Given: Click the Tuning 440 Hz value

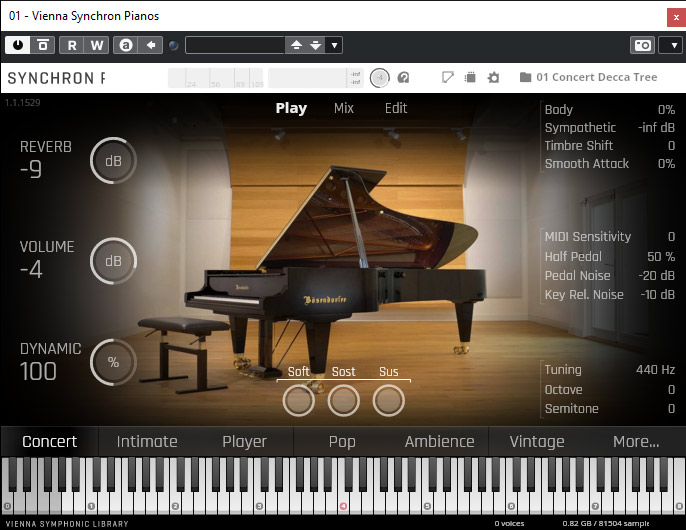Looking at the screenshot, I should click(655, 370).
